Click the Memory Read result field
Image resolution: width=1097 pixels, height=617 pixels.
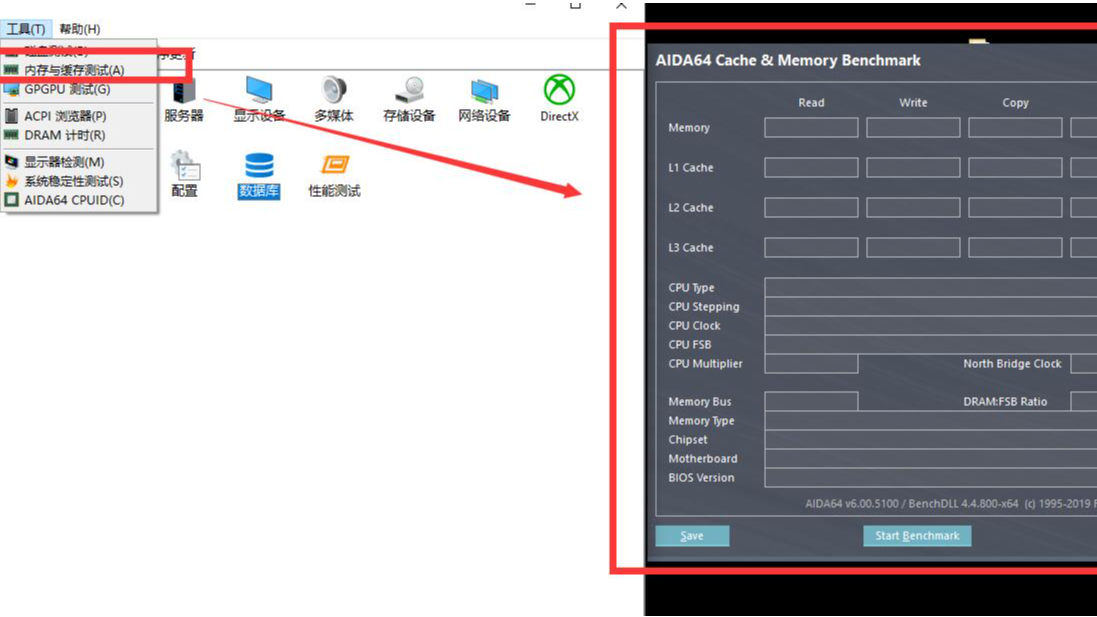(x=811, y=127)
